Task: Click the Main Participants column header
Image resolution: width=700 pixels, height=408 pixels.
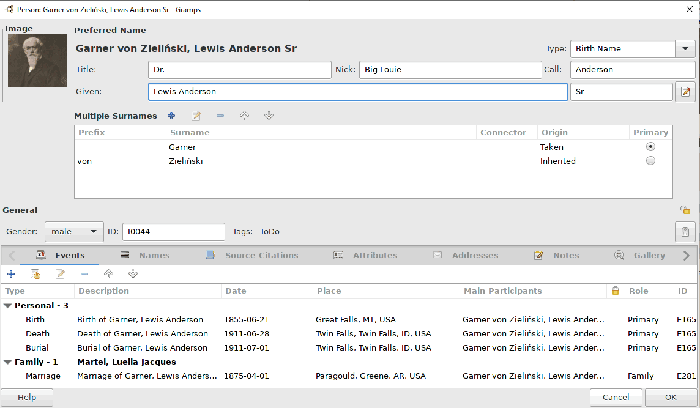Action: coord(533,291)
